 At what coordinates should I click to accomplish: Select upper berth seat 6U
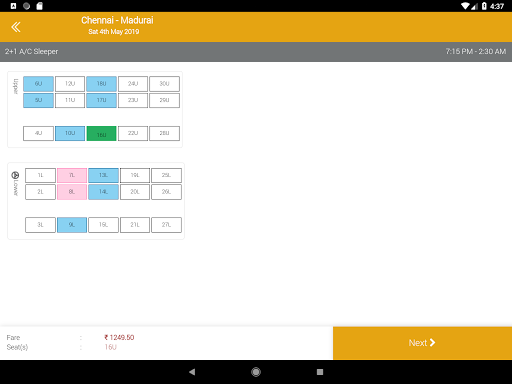(x=38, y=84)
